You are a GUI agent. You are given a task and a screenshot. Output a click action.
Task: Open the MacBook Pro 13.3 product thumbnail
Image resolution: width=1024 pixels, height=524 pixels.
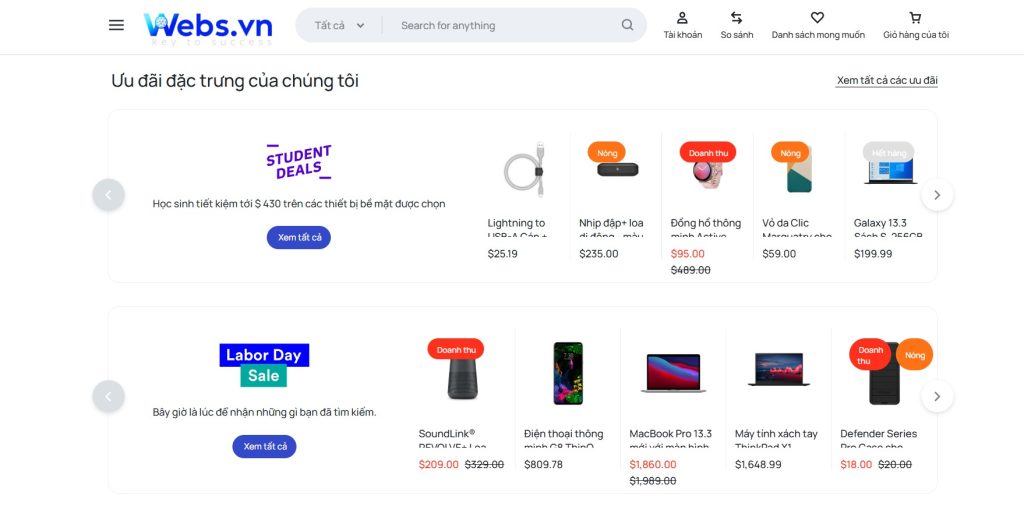click(672, 372)
